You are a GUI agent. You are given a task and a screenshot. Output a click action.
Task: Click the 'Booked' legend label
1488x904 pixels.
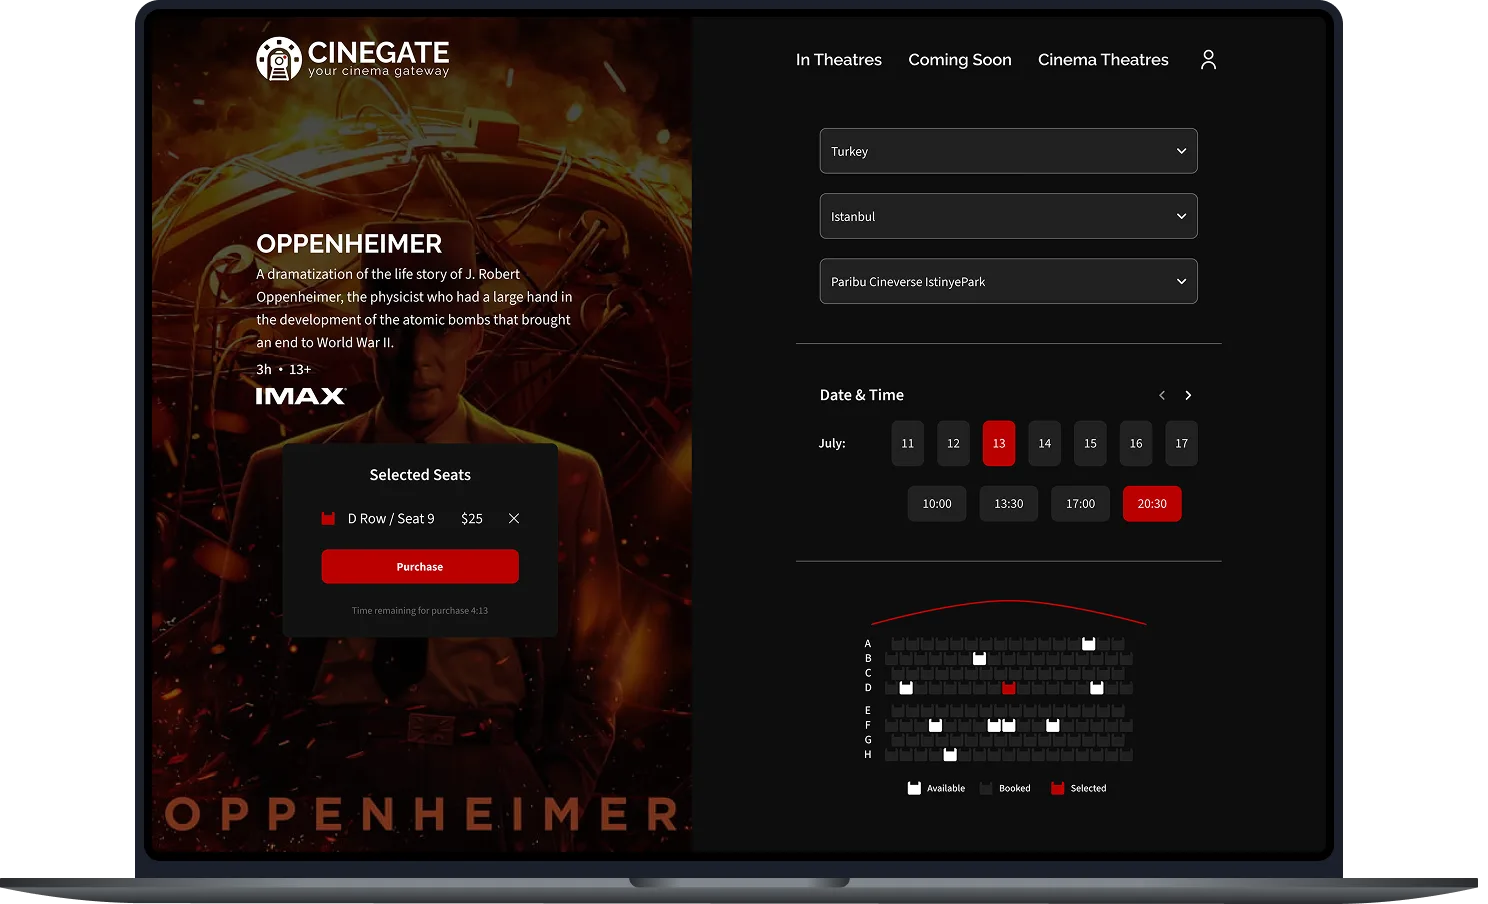coord(1014,788)
